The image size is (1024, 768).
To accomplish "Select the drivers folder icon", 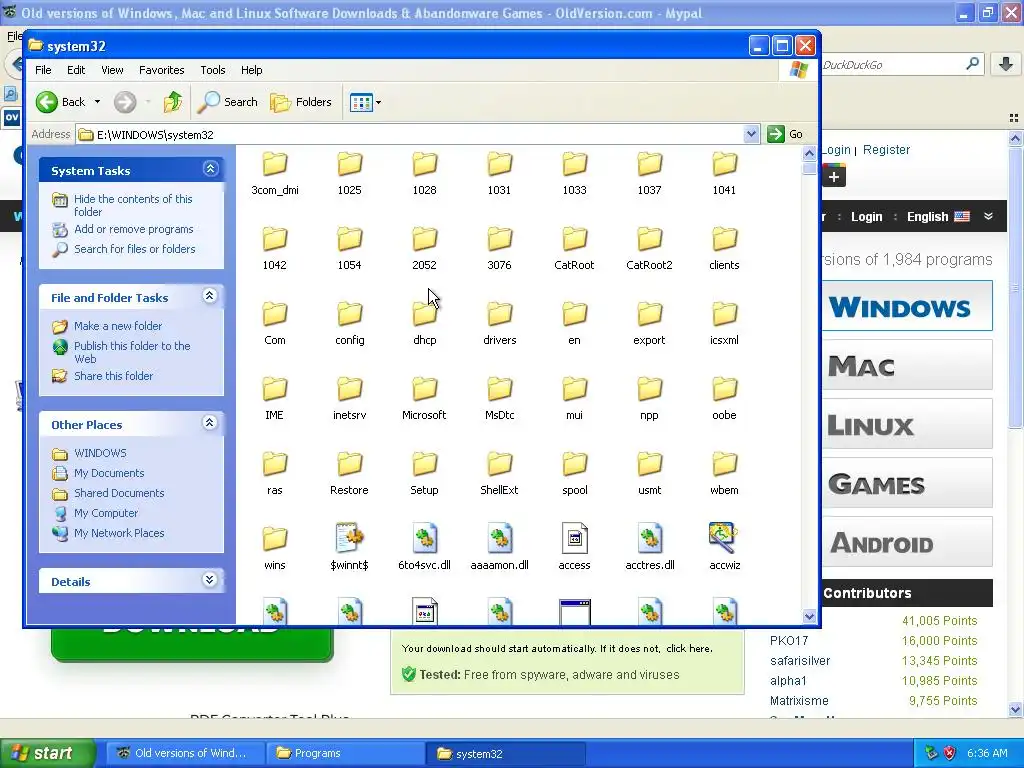I will (500, 314).
